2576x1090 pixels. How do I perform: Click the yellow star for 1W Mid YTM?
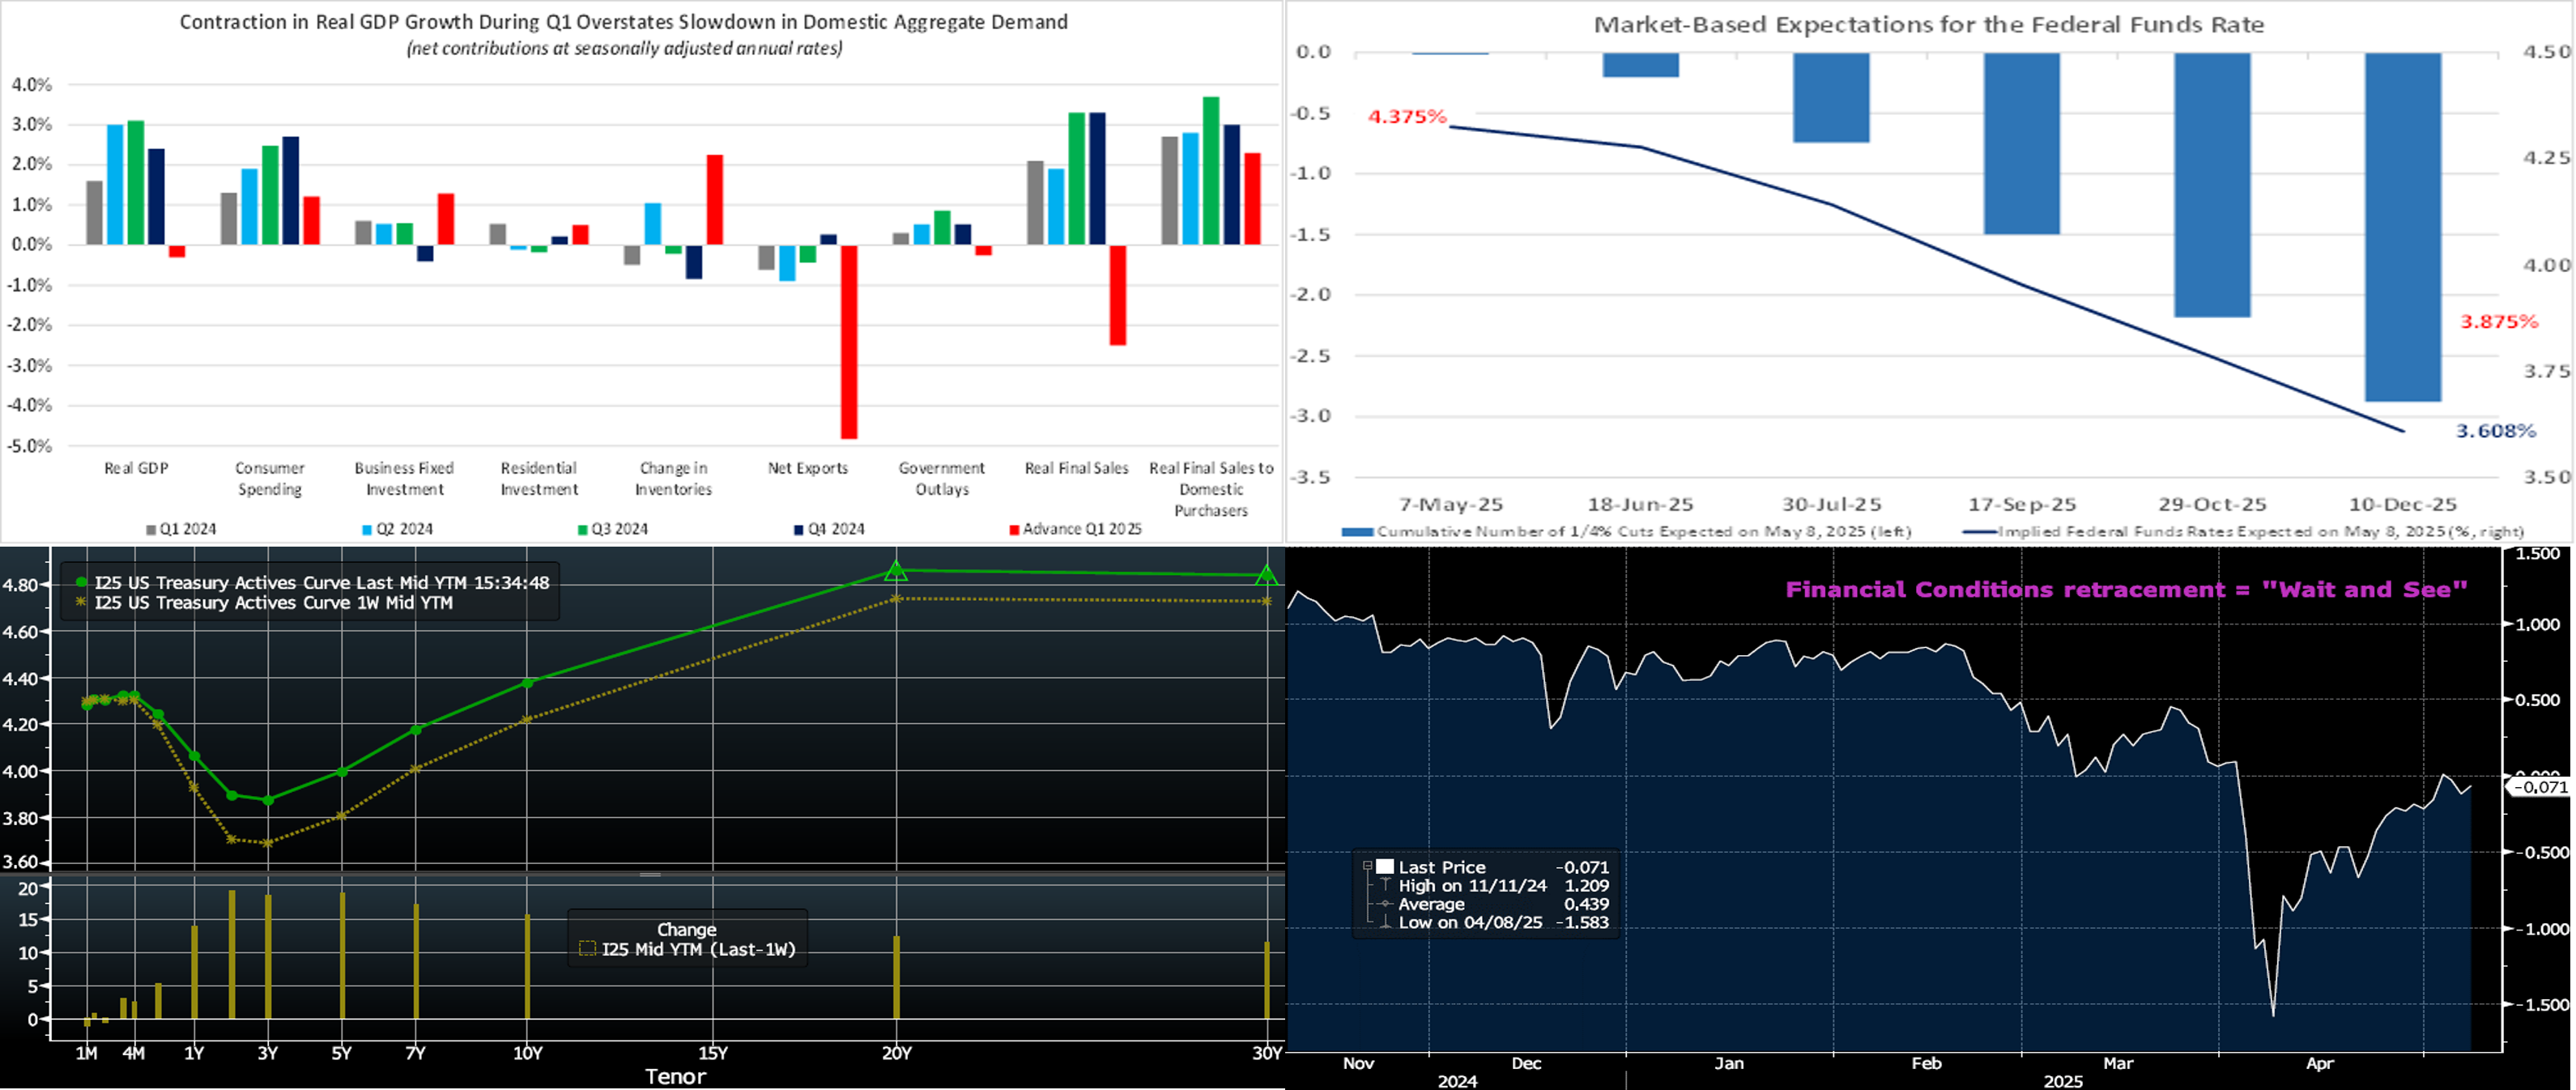[x=81, y=603]
